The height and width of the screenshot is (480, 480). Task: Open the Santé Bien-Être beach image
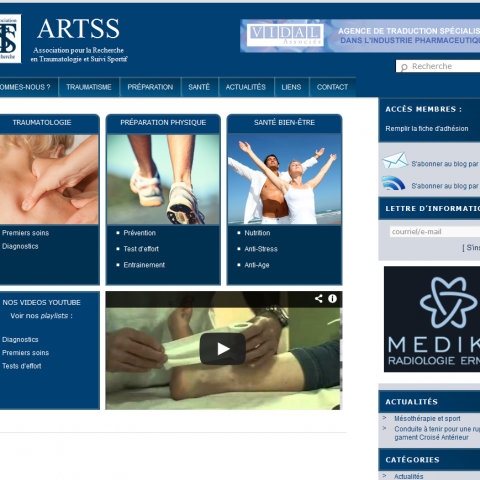pos(284,179)
